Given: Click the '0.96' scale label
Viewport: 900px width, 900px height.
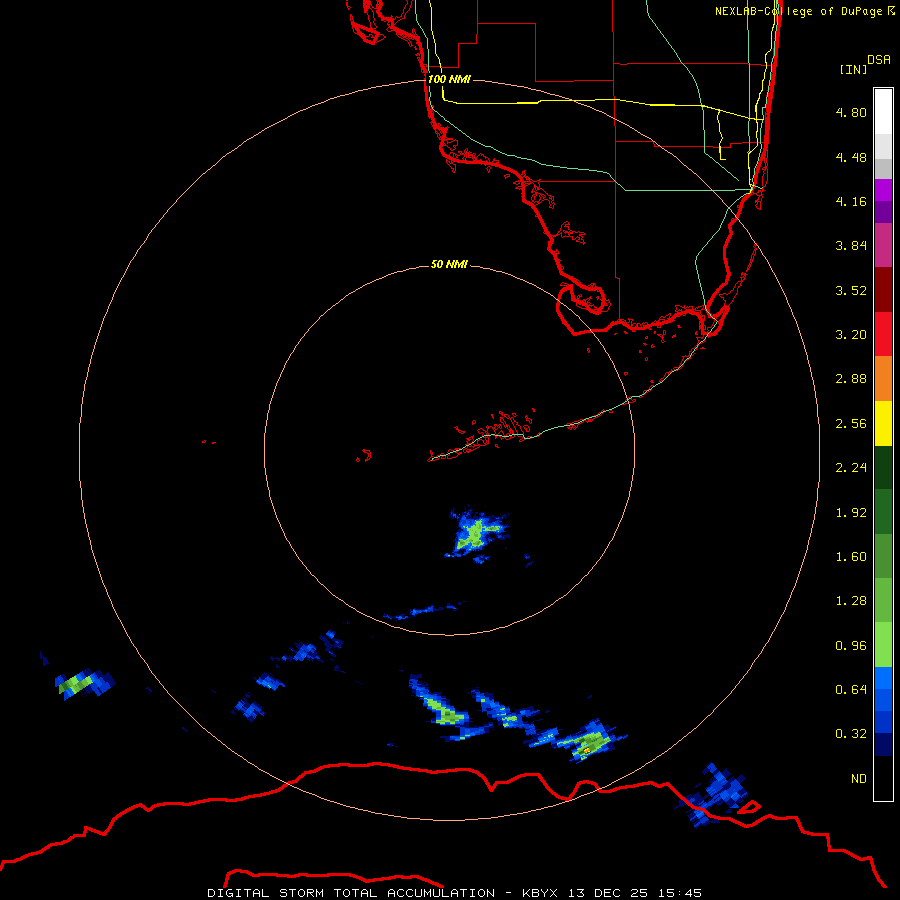Looking at the screenshot, I should (x=851, y=646).
